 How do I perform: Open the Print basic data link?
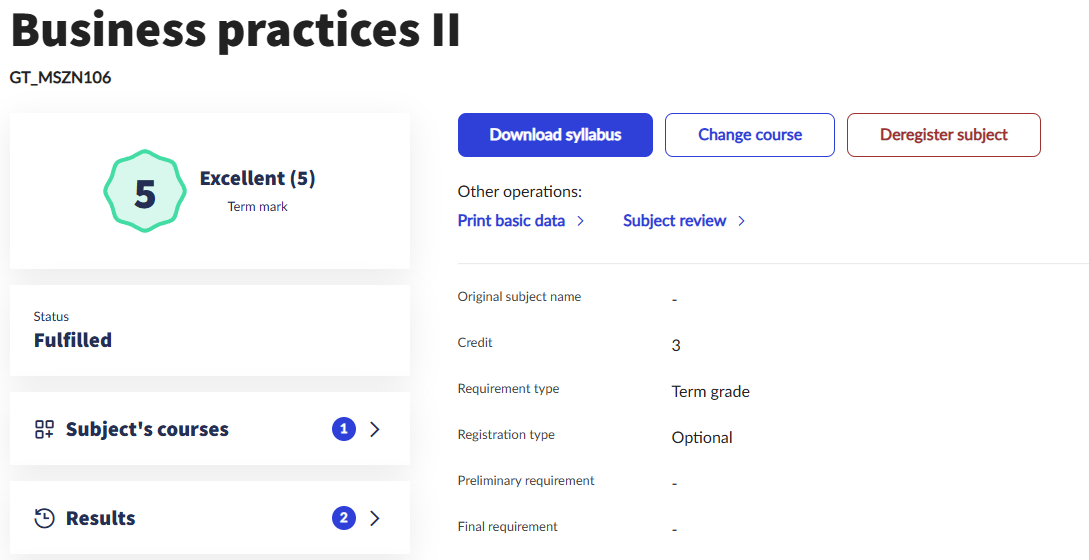[x=511, y=221]
